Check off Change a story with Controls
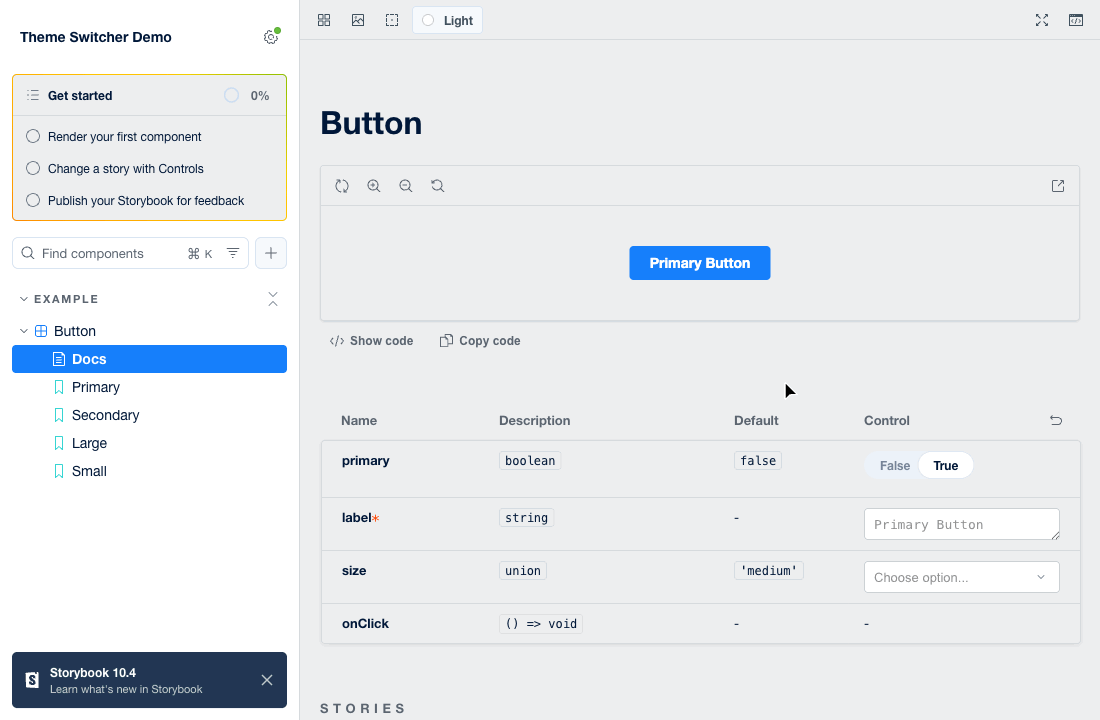 [33, 168]
